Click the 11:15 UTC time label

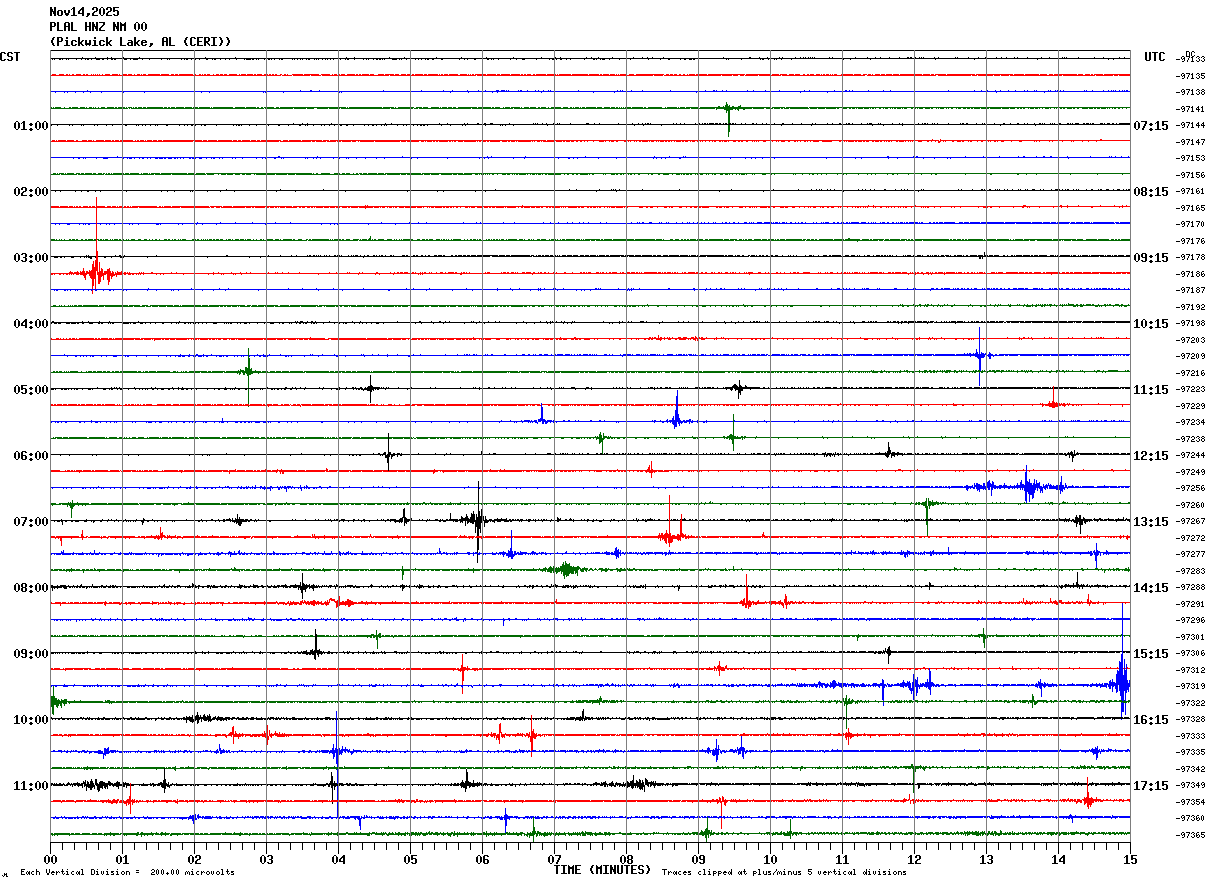pos(1150,390)
